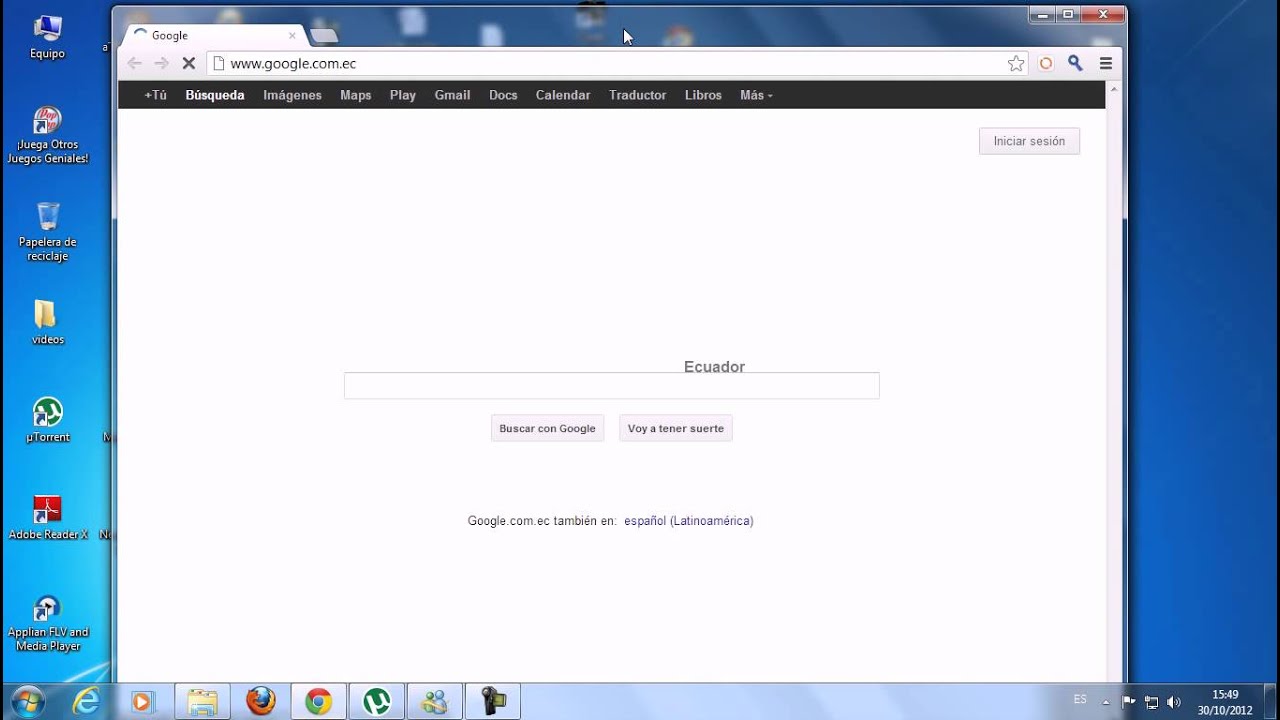Select Búsqueda in the Google bar
Image resolution: width=1280 pixels, height=720 pixels.
coord(215,95)
